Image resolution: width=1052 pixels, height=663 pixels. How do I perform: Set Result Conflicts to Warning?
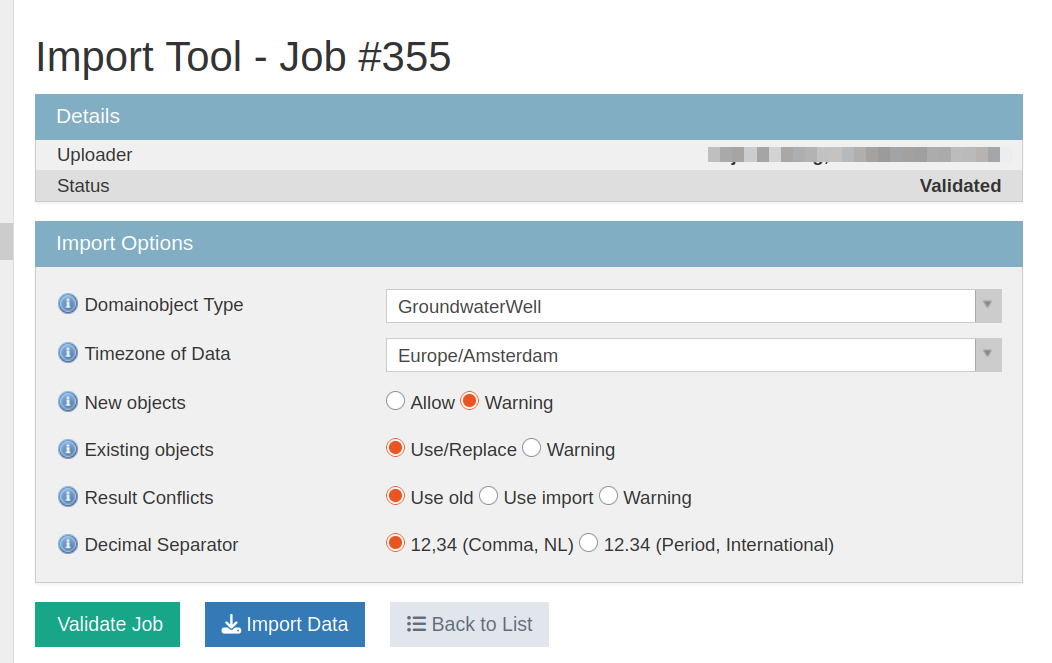[x=608, y=496]
